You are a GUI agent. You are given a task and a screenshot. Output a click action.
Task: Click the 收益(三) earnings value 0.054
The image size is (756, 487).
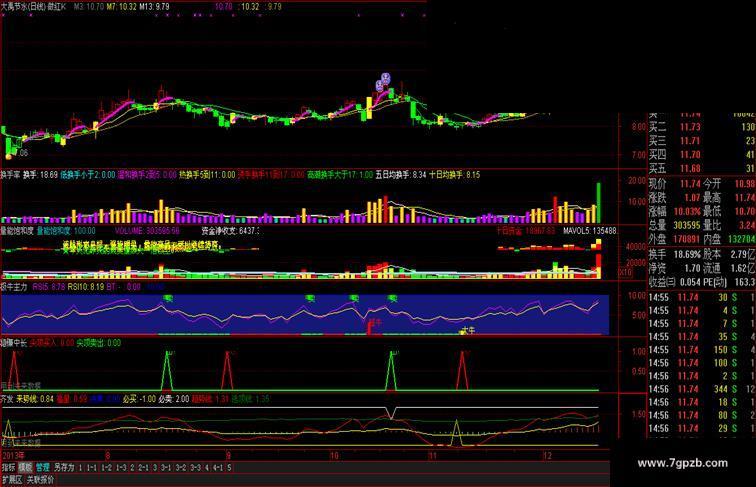pos(690,282)
